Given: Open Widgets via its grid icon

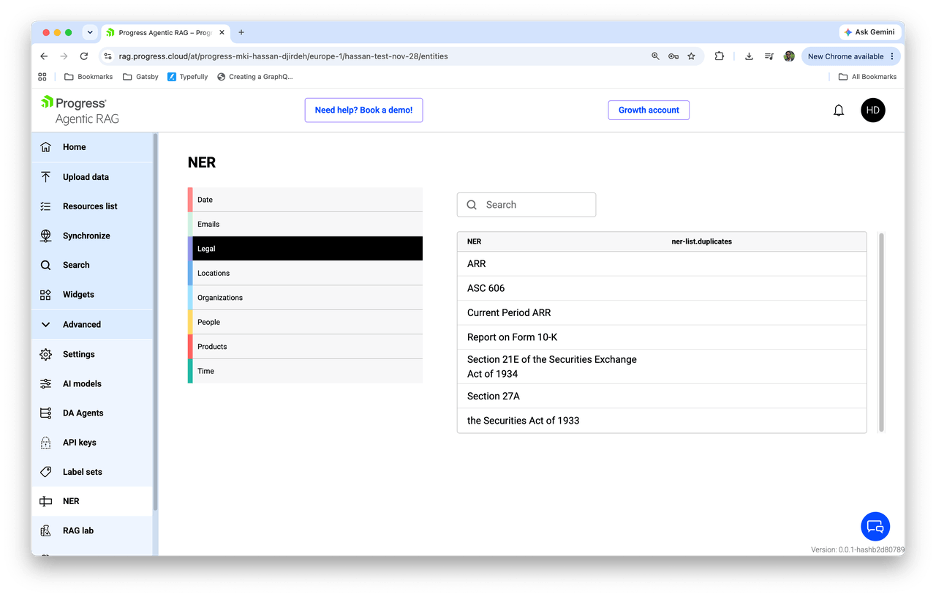Looking at the screenshot, I should [45, 295].
